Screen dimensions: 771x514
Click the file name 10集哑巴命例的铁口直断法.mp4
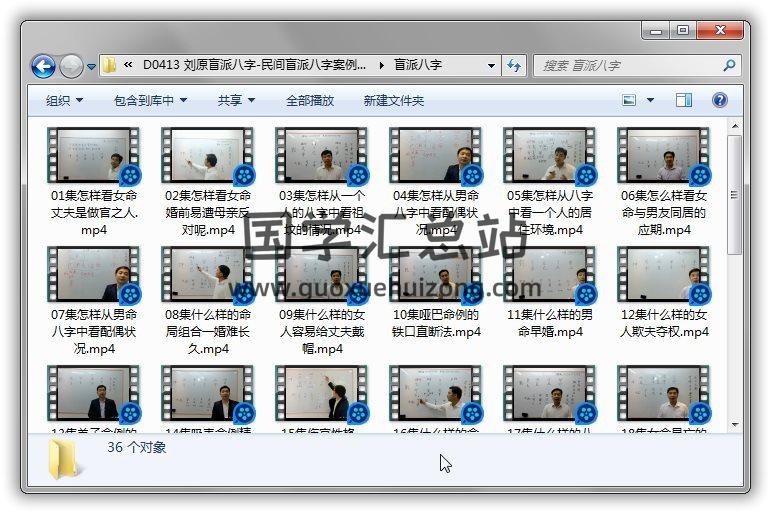(436, 323)
